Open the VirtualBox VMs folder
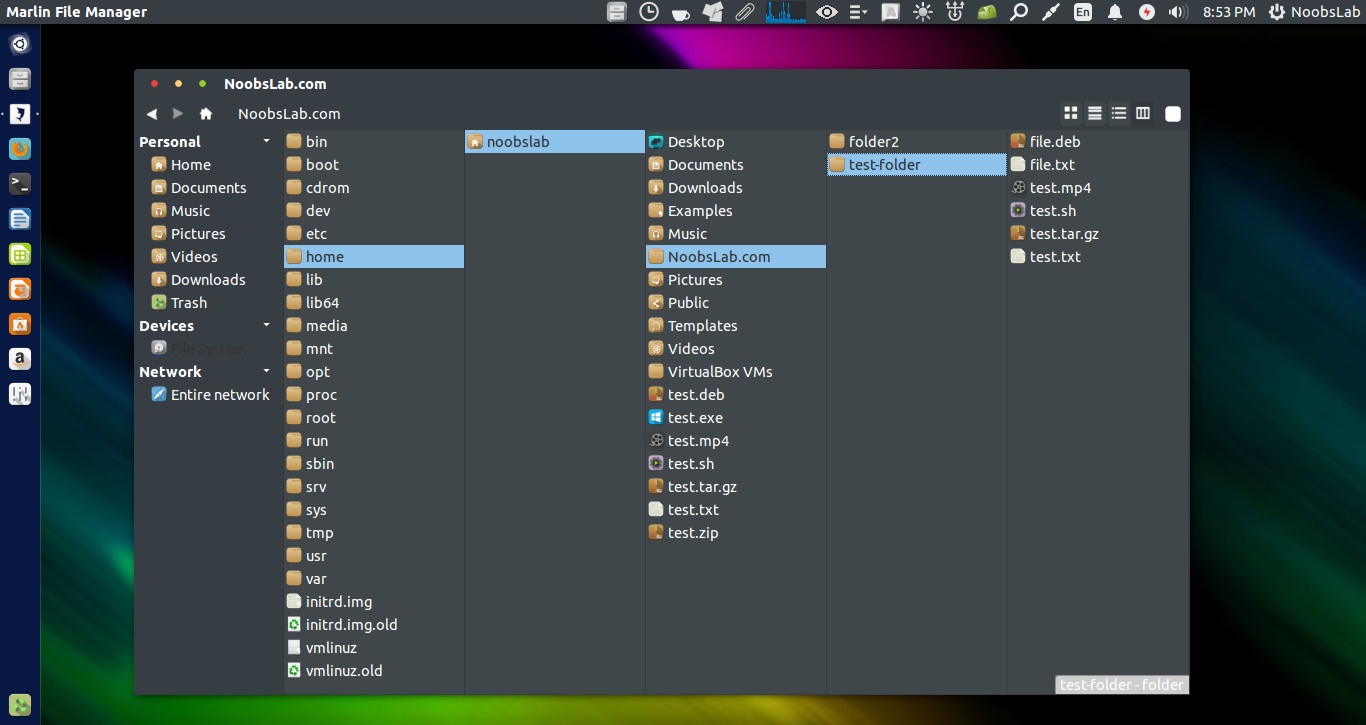The width and height of the screenshot is (1366, 725). point(736,372)
